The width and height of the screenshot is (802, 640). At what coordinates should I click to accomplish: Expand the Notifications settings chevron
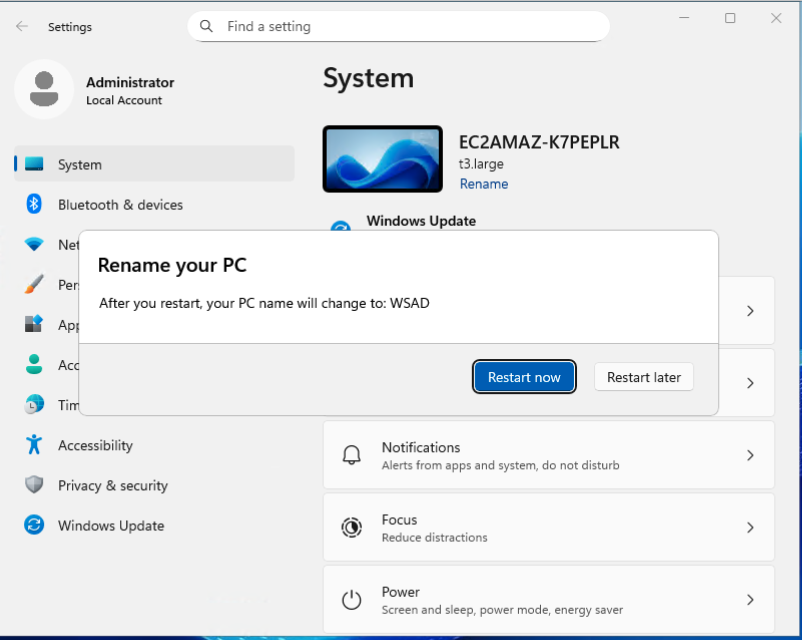(750, 455)
